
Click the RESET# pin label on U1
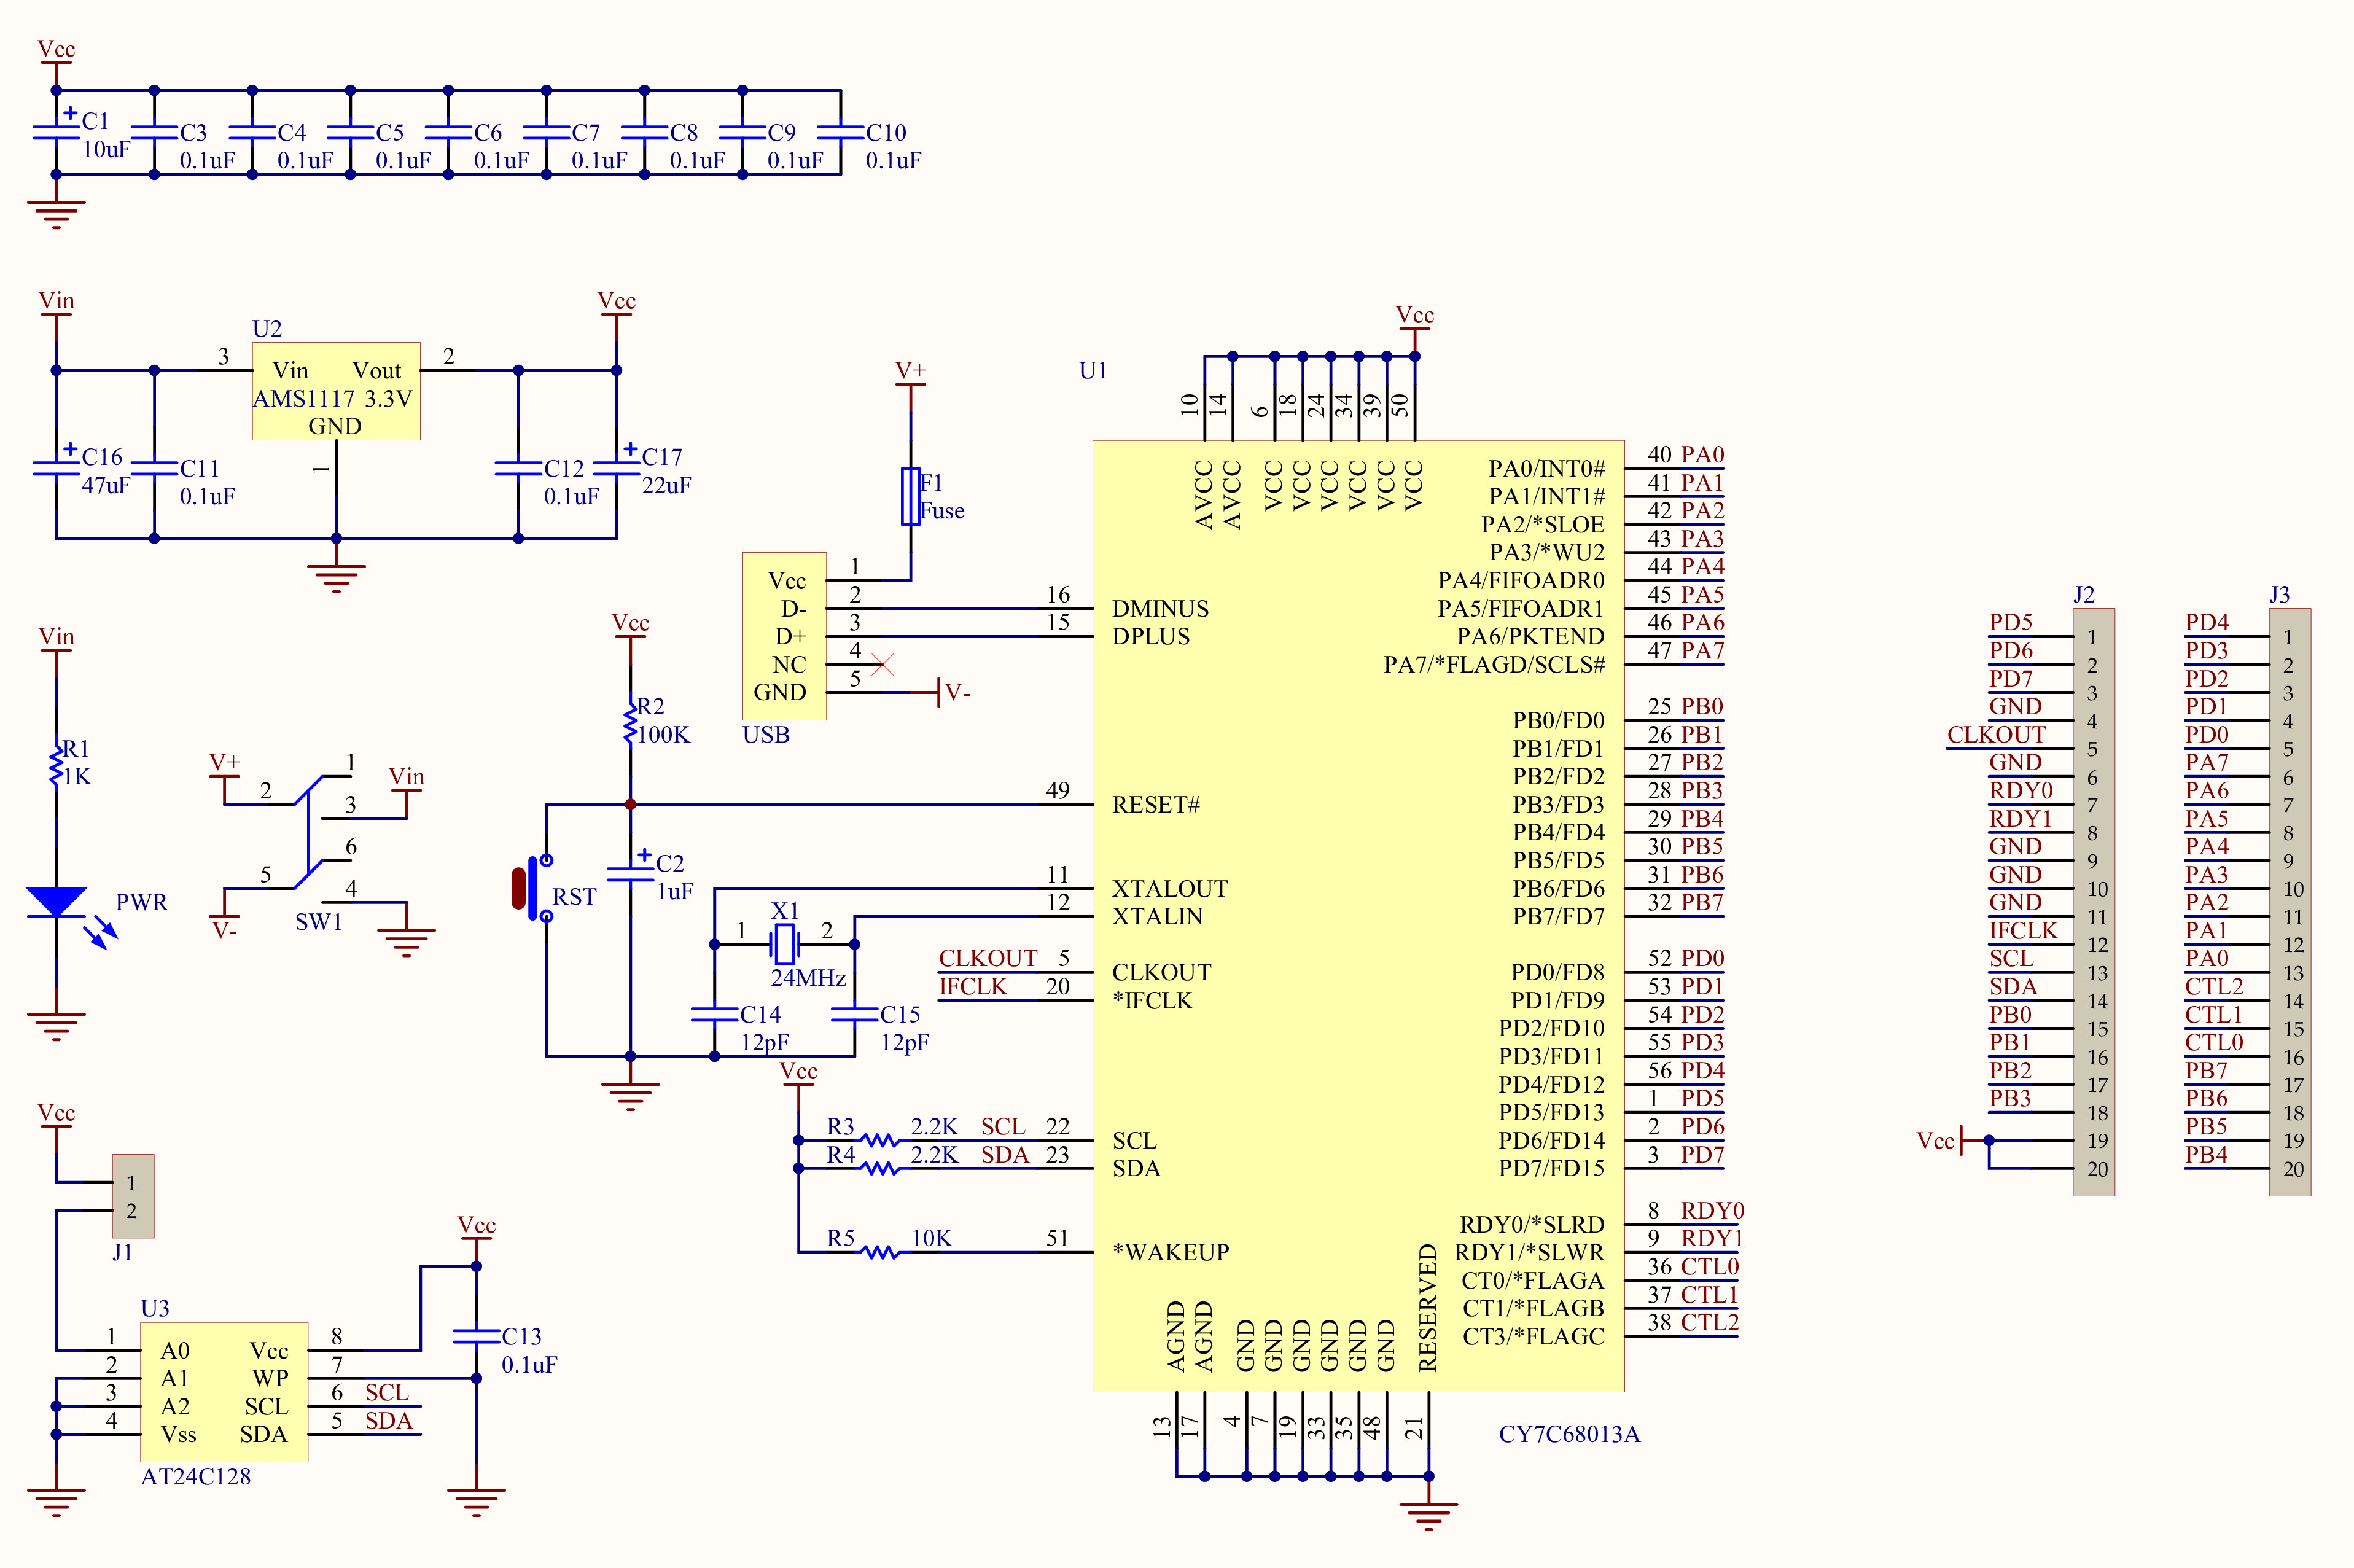click(1155, 805)
